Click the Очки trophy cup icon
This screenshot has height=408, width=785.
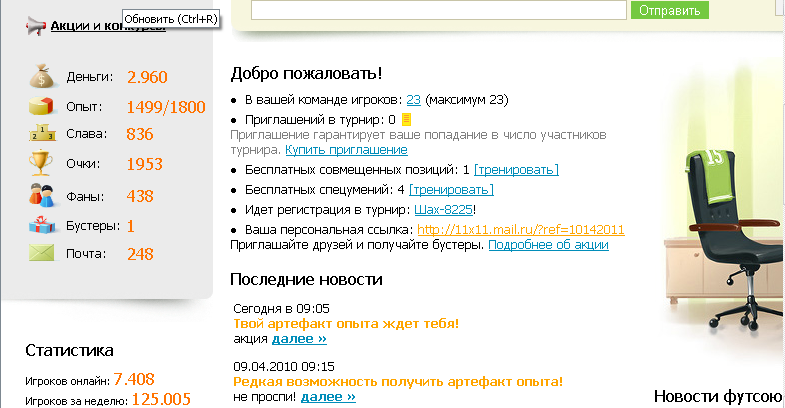click(x=40, y=164)
